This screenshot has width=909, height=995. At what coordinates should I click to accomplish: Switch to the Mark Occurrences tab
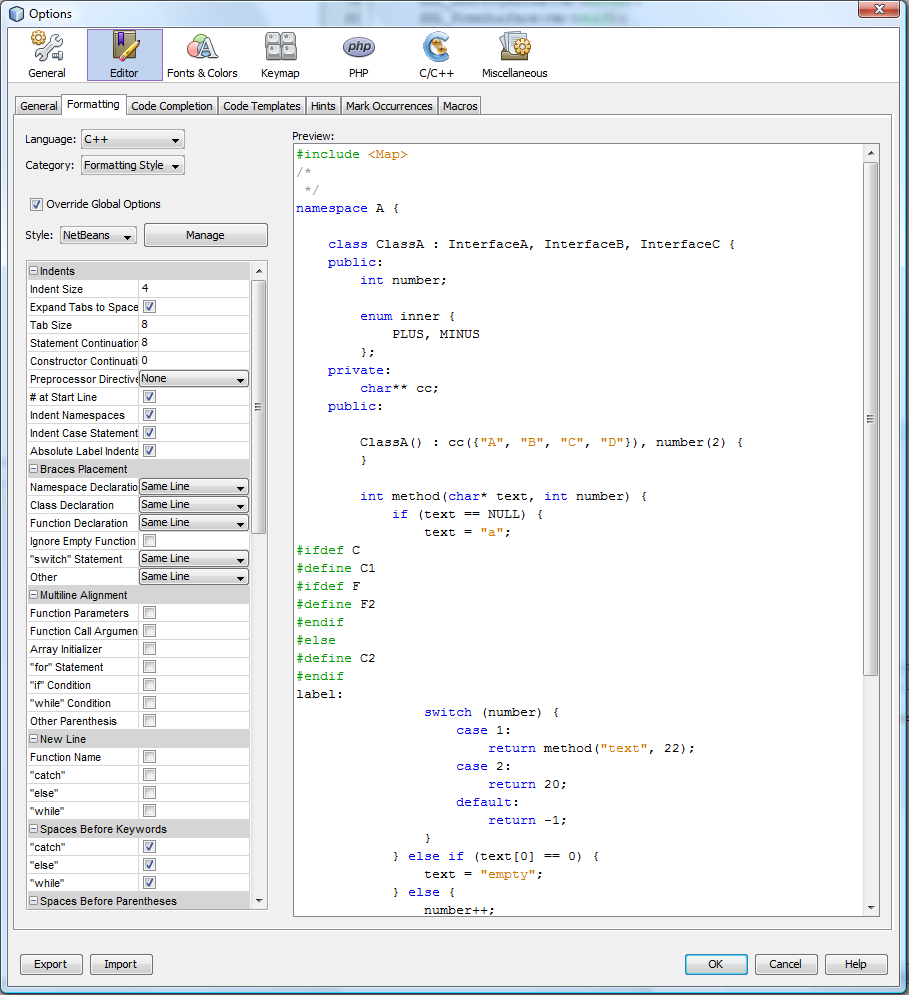tap(389, 106)
